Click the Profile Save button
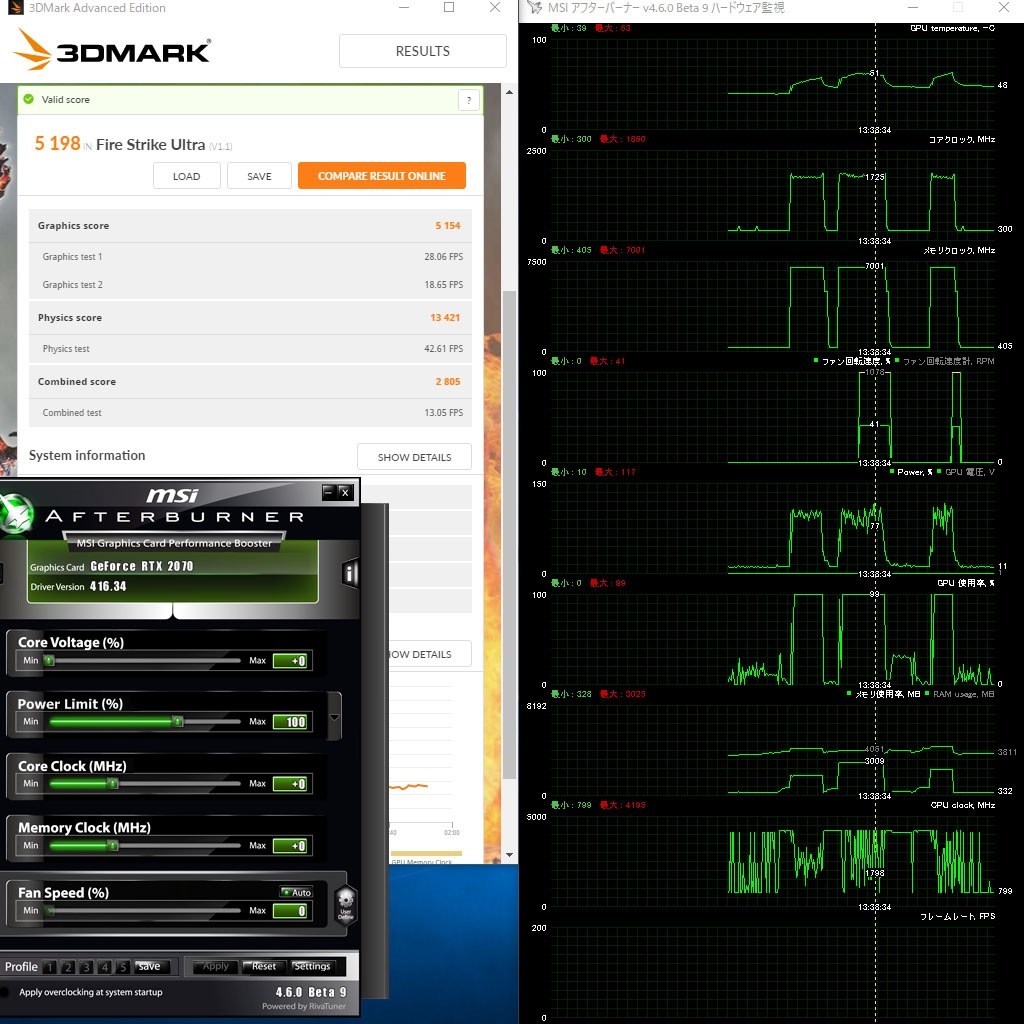 (x=150, y=967)
